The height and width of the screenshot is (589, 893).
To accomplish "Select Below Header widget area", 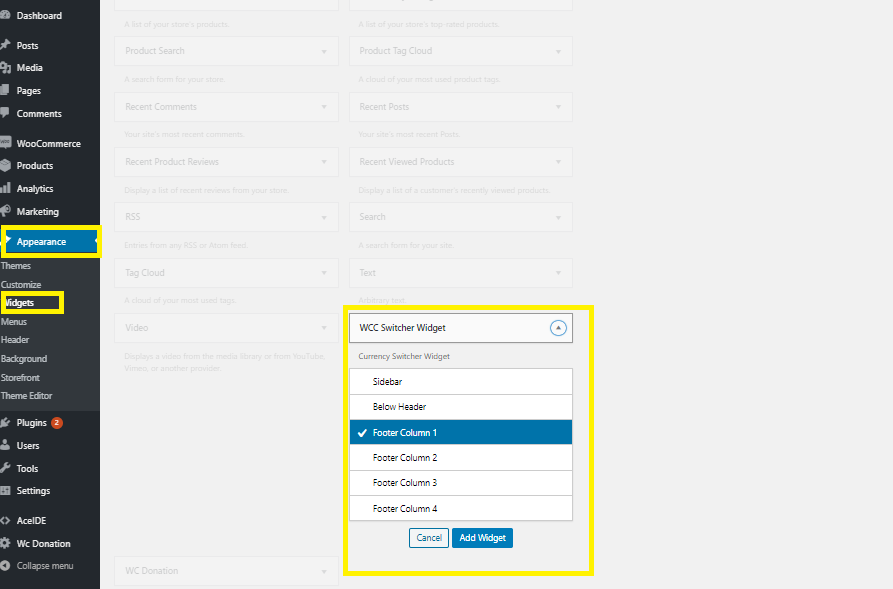I will coord(460,406).
